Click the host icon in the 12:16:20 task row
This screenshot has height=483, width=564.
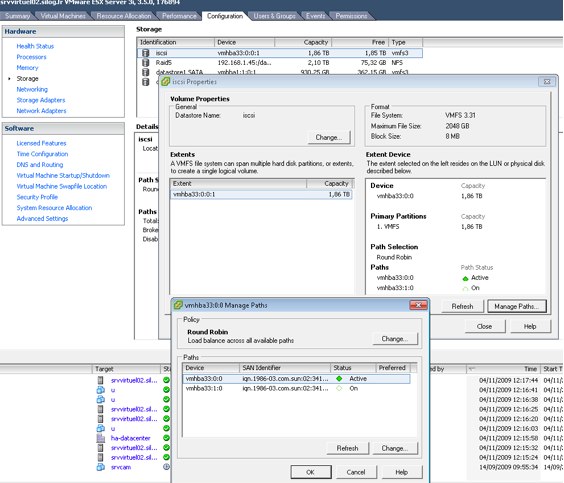100,419
